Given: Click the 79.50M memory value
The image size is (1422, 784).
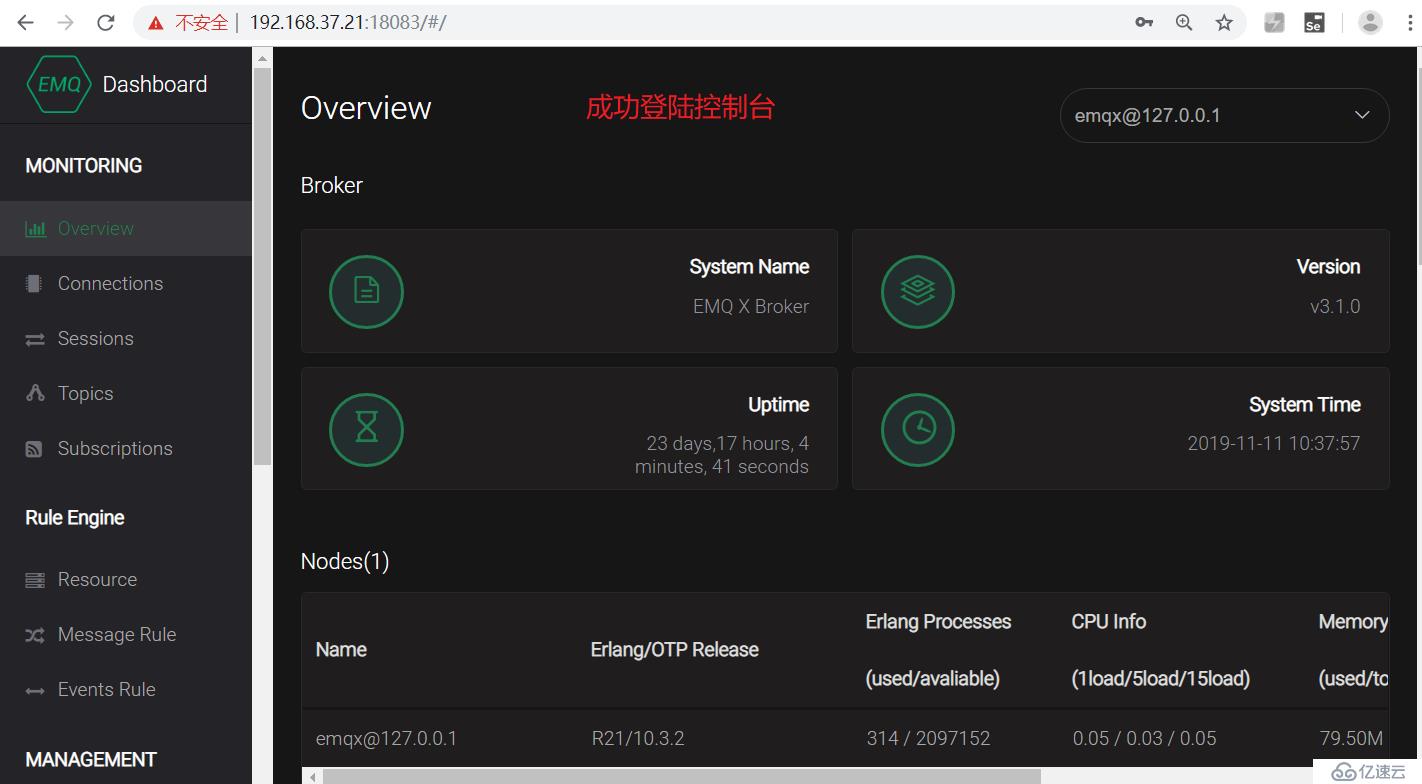Looking at the screenshot, I should click(x=1351, y=738).
